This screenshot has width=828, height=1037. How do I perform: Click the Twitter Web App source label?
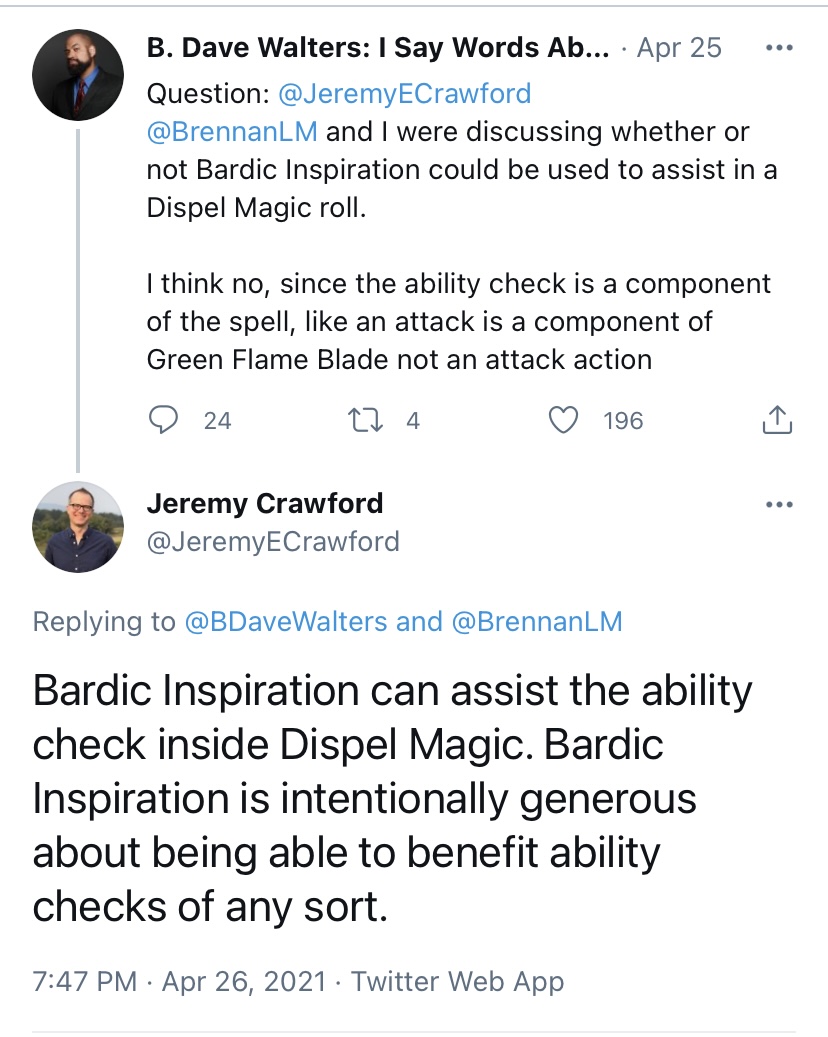click(458, 981)
